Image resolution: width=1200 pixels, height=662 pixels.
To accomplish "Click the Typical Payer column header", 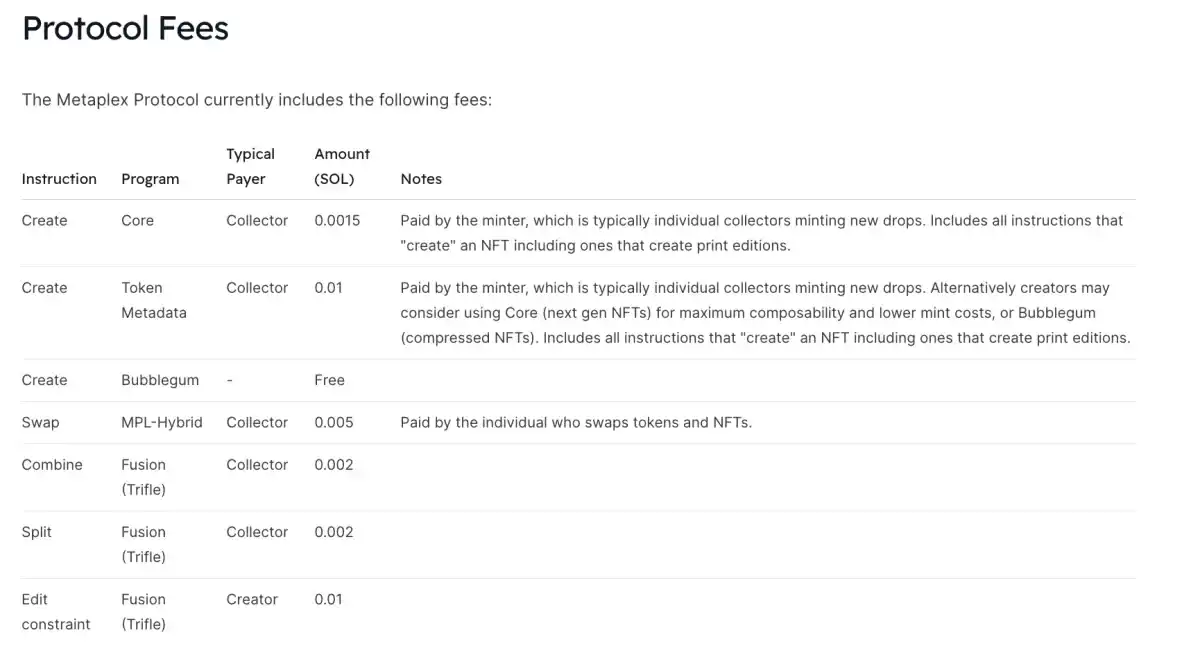I will click(250, 166).
